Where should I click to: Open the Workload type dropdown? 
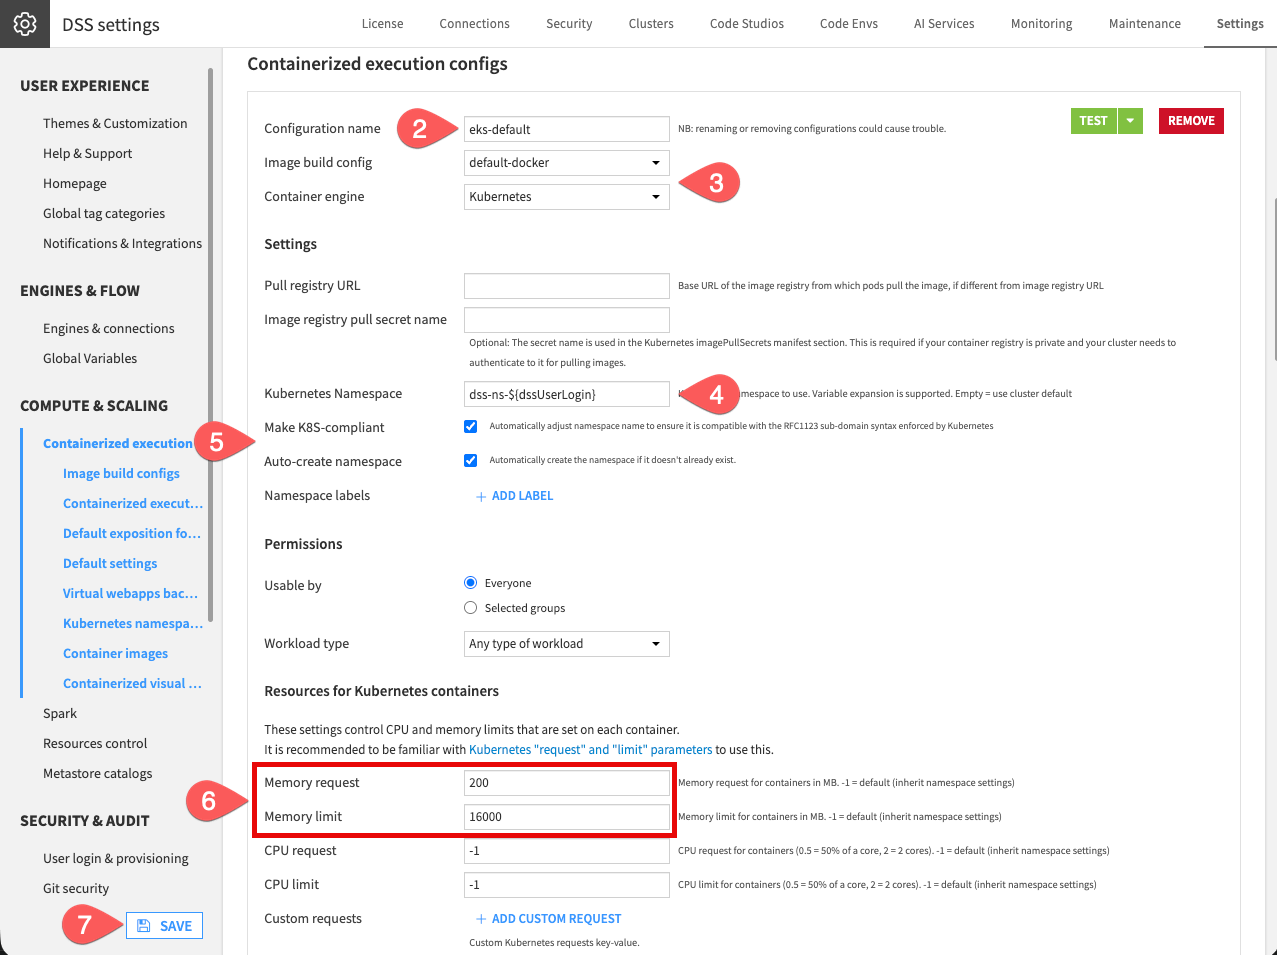point(566,644)
